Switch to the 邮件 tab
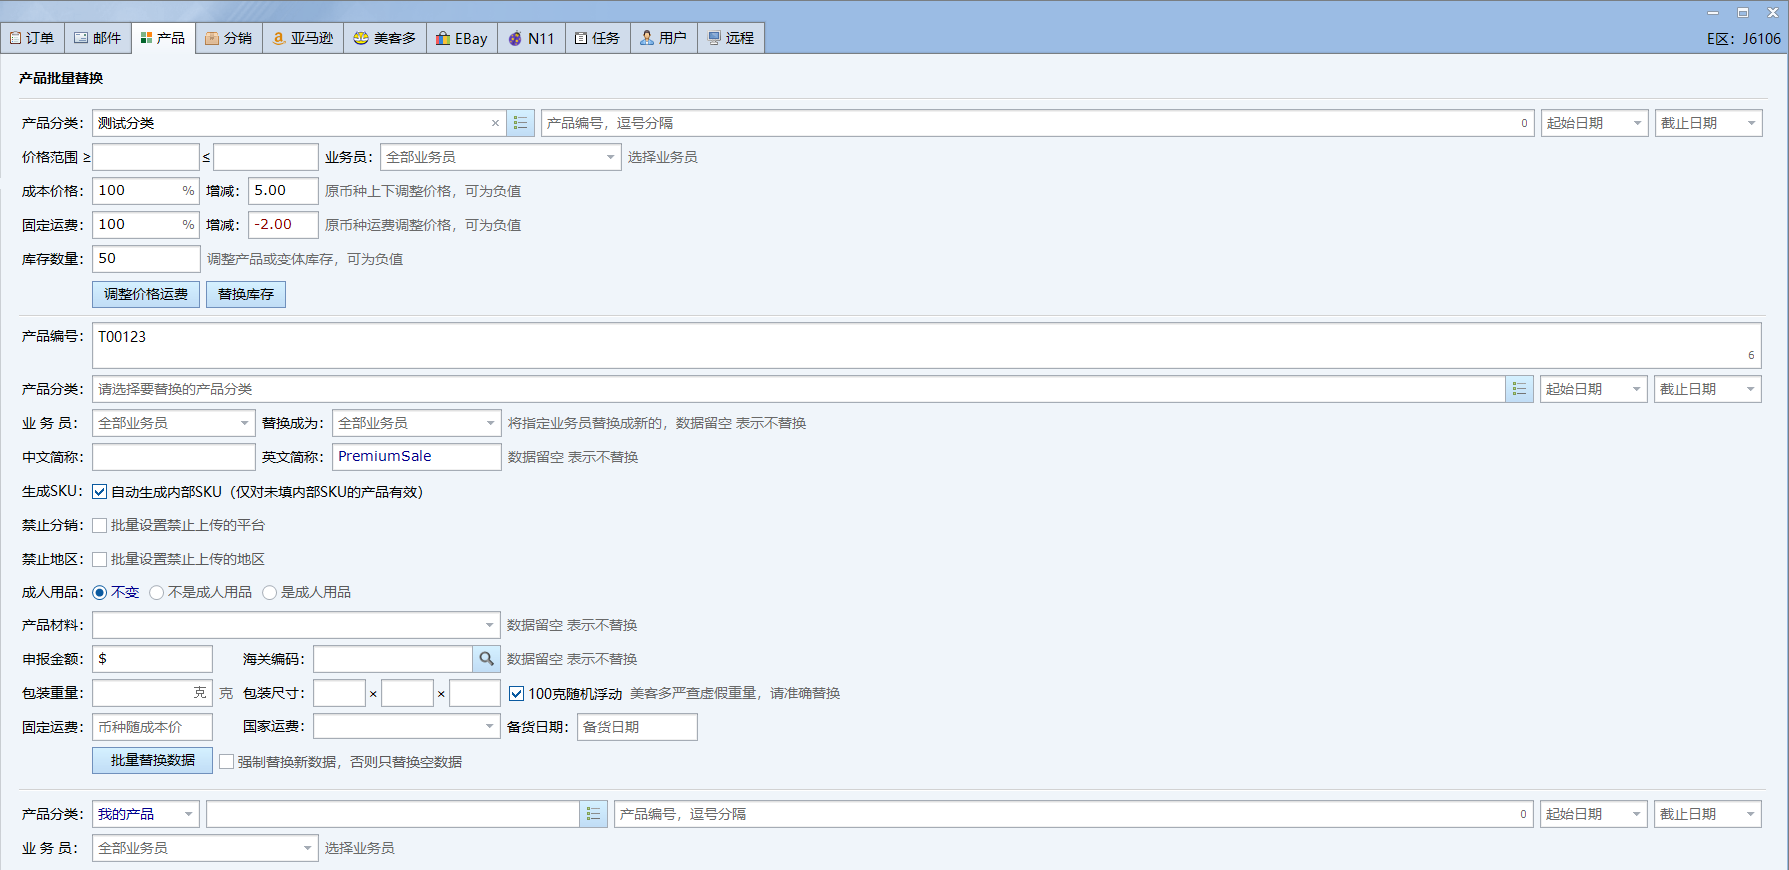Image resolution: width=1789 pixels, height=870 pixels. (x=98, y=38)
